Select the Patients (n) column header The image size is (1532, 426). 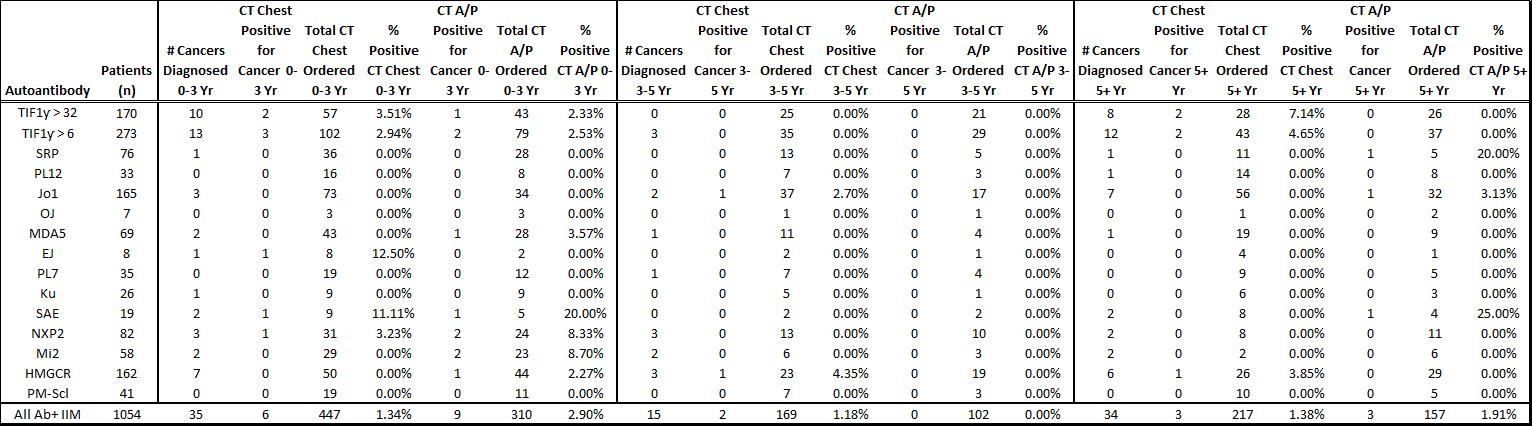[127, 80]
